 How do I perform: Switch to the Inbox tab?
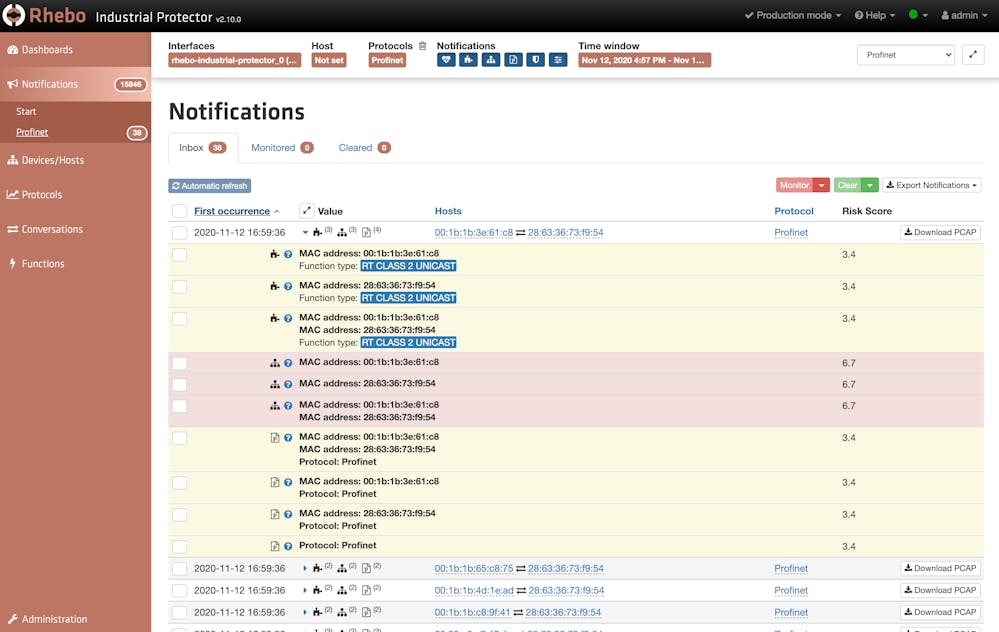pos(203,148)
